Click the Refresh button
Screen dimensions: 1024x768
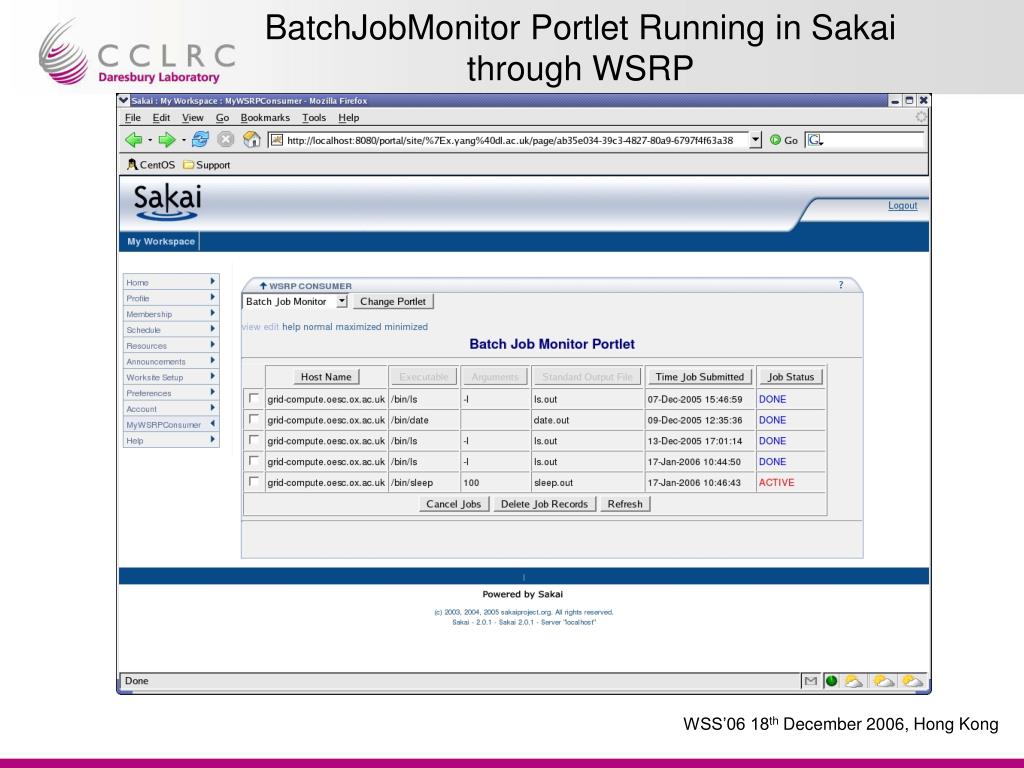tap(625, 504)
